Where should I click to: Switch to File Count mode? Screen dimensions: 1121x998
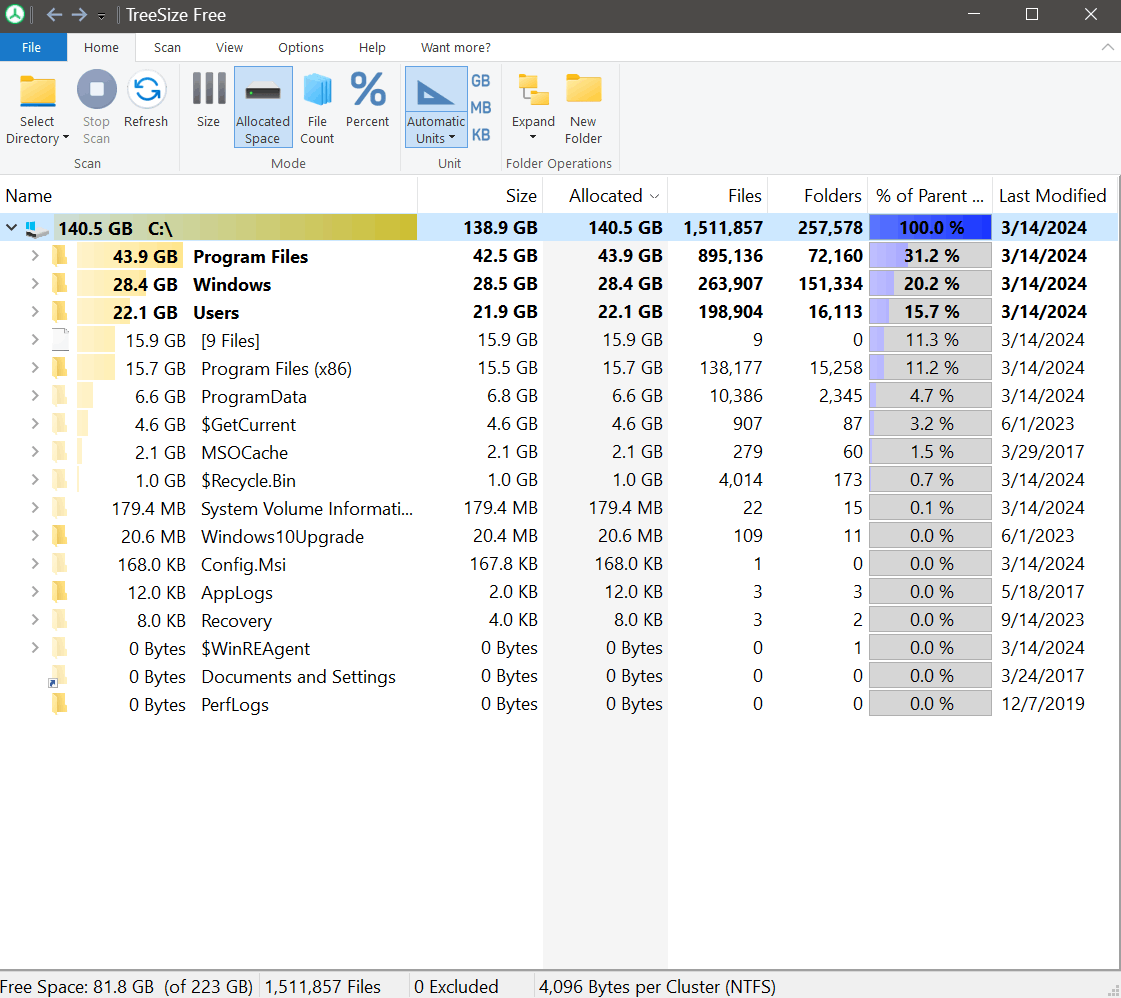coord(317,107)
